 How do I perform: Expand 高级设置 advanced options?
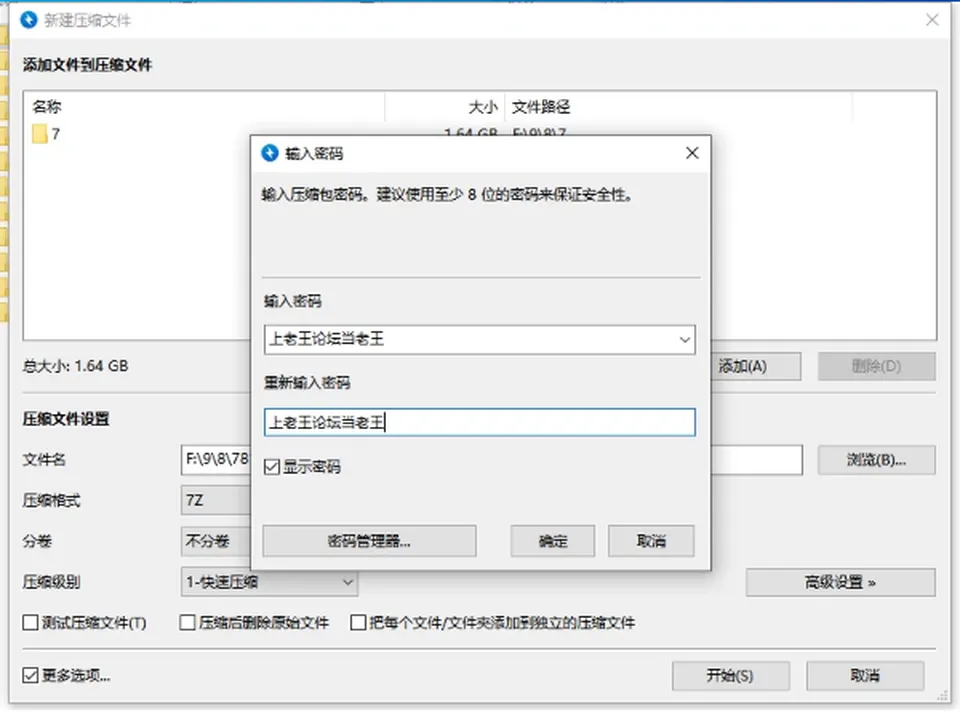click(840, 582)
